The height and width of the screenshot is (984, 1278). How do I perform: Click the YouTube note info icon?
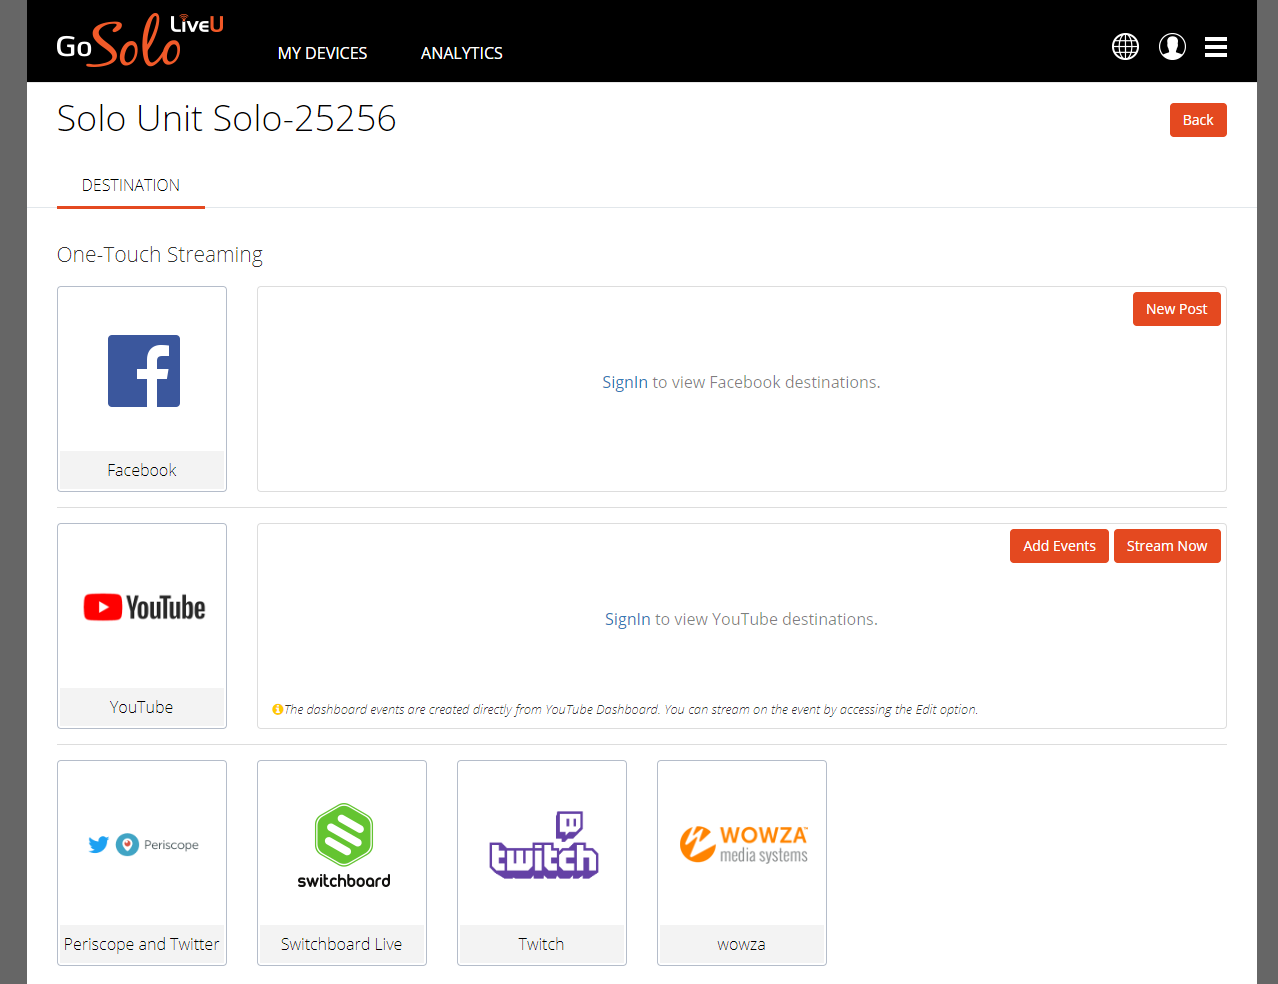point(277,710)
